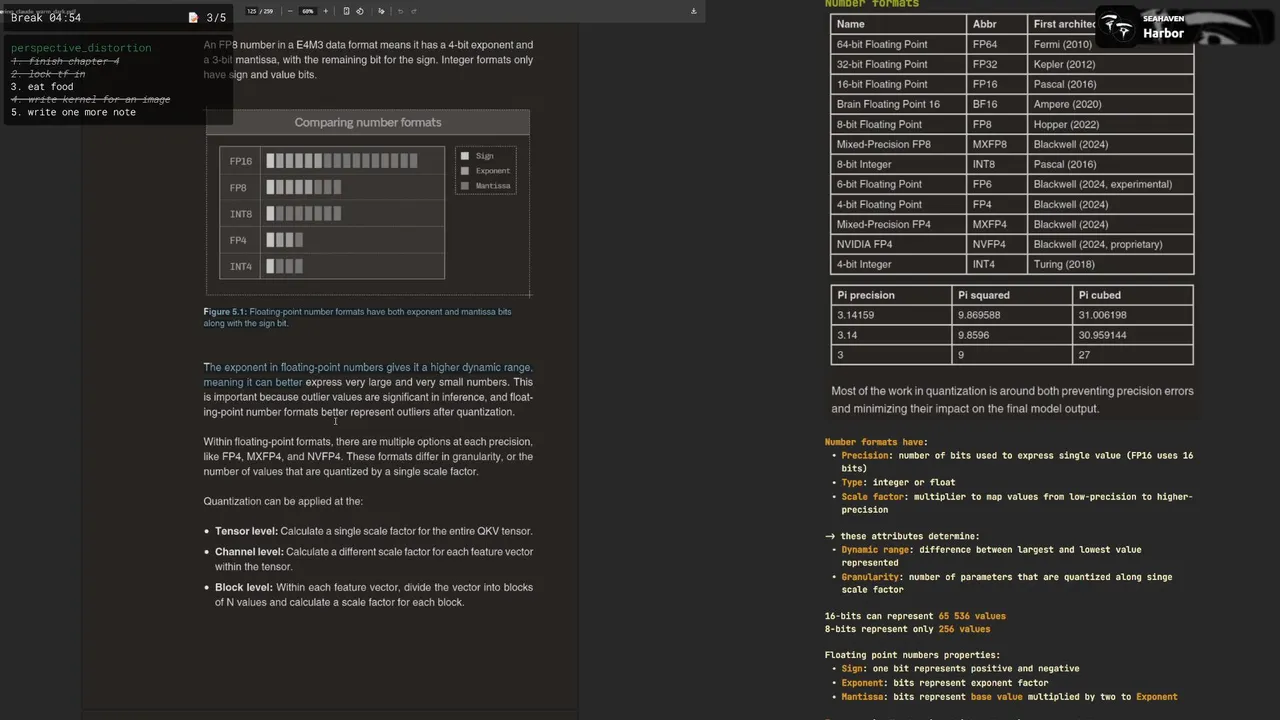Click the Exponent legend entry
Screen dimensions: 1280x720
[x=485, y=171]
